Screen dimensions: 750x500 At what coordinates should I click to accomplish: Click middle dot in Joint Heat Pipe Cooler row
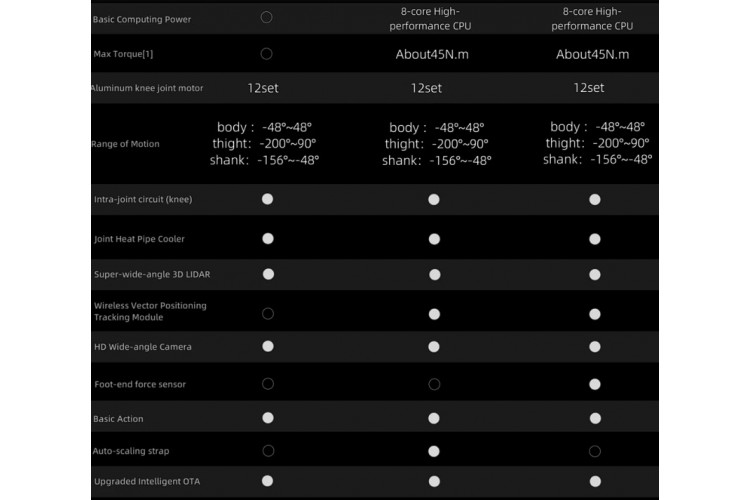(x=434, y=239)
